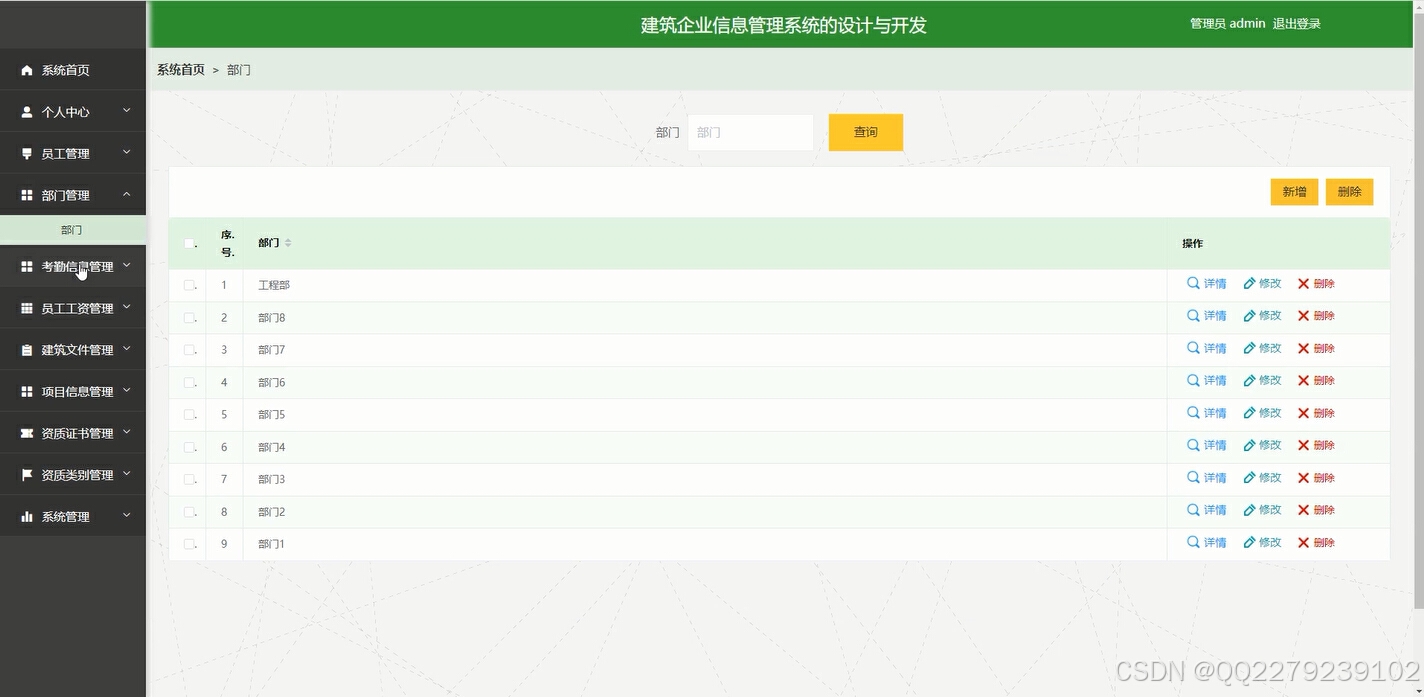Viewport: 1424px width, 697px height.
Task: Collapse the 部门管理 section chevron
Action: (x=126, y=194)
